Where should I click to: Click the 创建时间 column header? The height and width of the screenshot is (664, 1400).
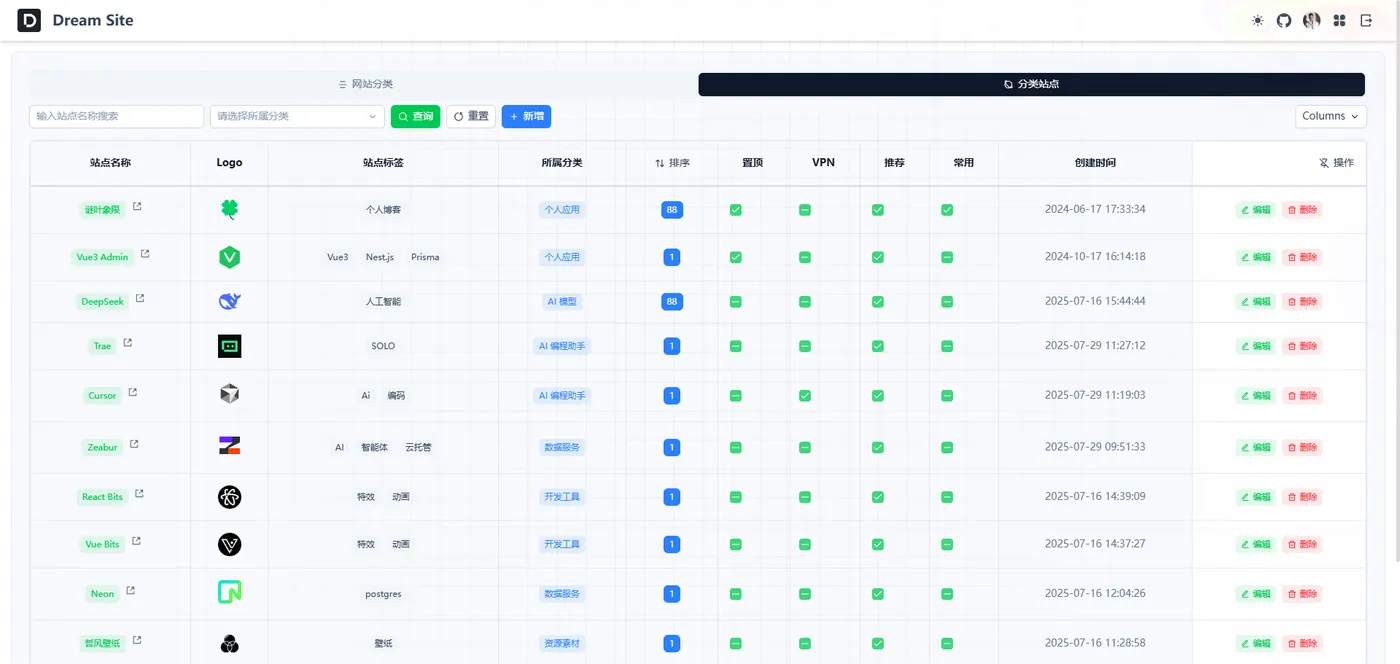click(1095, 162)
